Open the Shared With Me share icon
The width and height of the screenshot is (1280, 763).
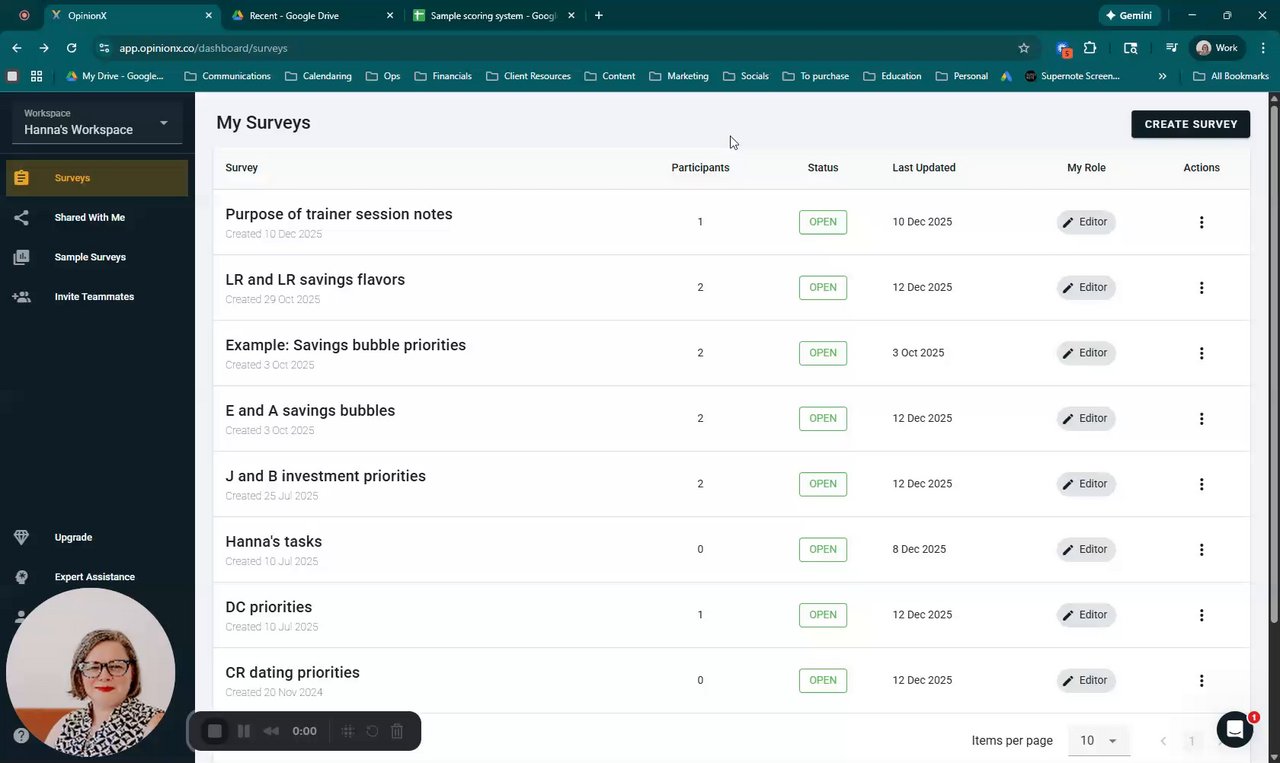pos(22,217)
